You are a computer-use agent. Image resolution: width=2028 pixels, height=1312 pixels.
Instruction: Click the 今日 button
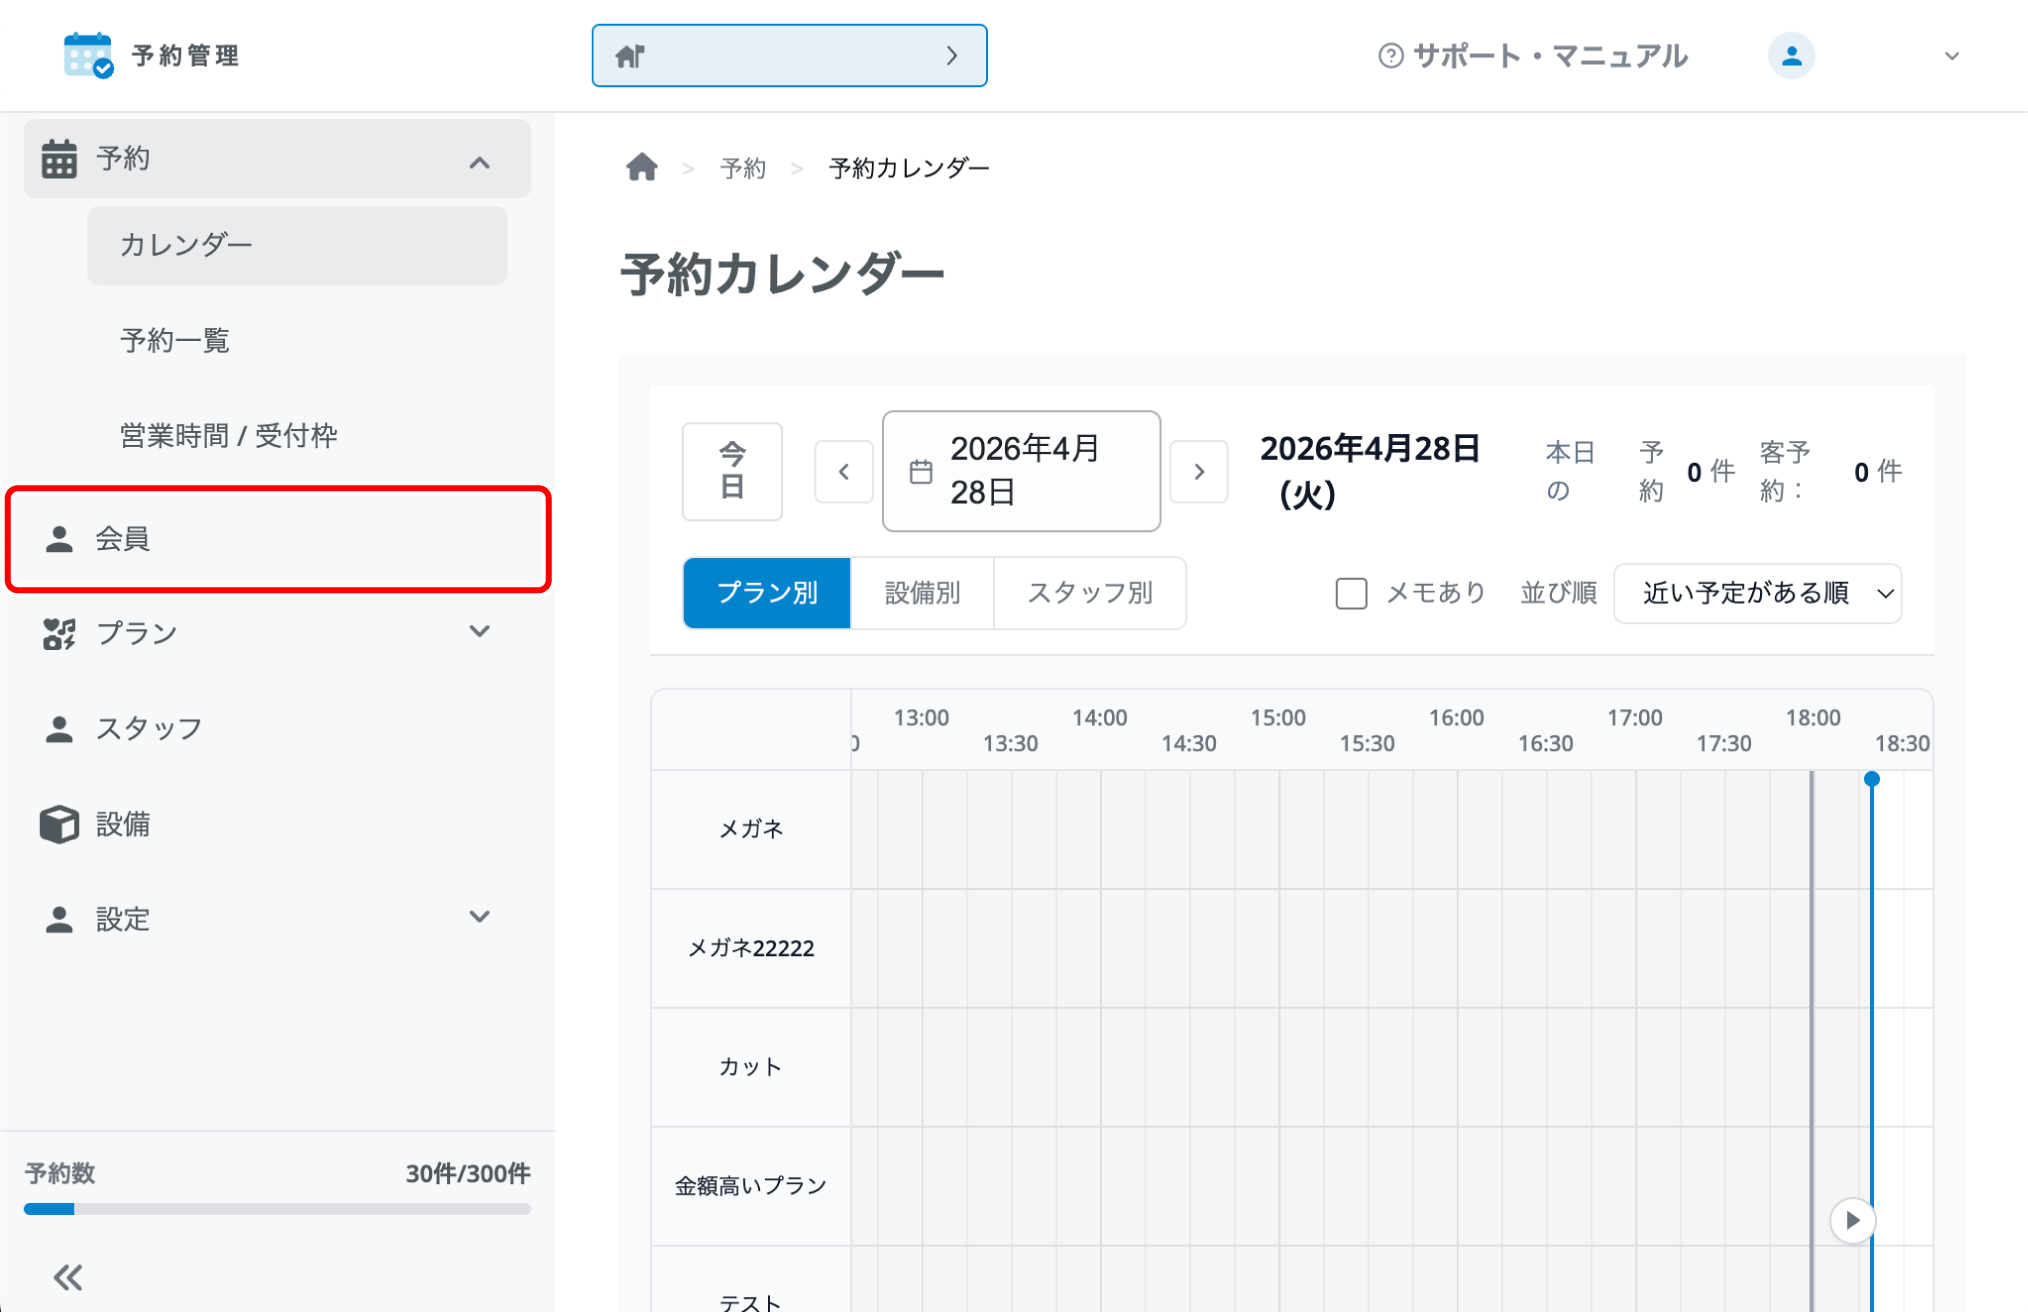pyautogui.click(x=732, y=471)
